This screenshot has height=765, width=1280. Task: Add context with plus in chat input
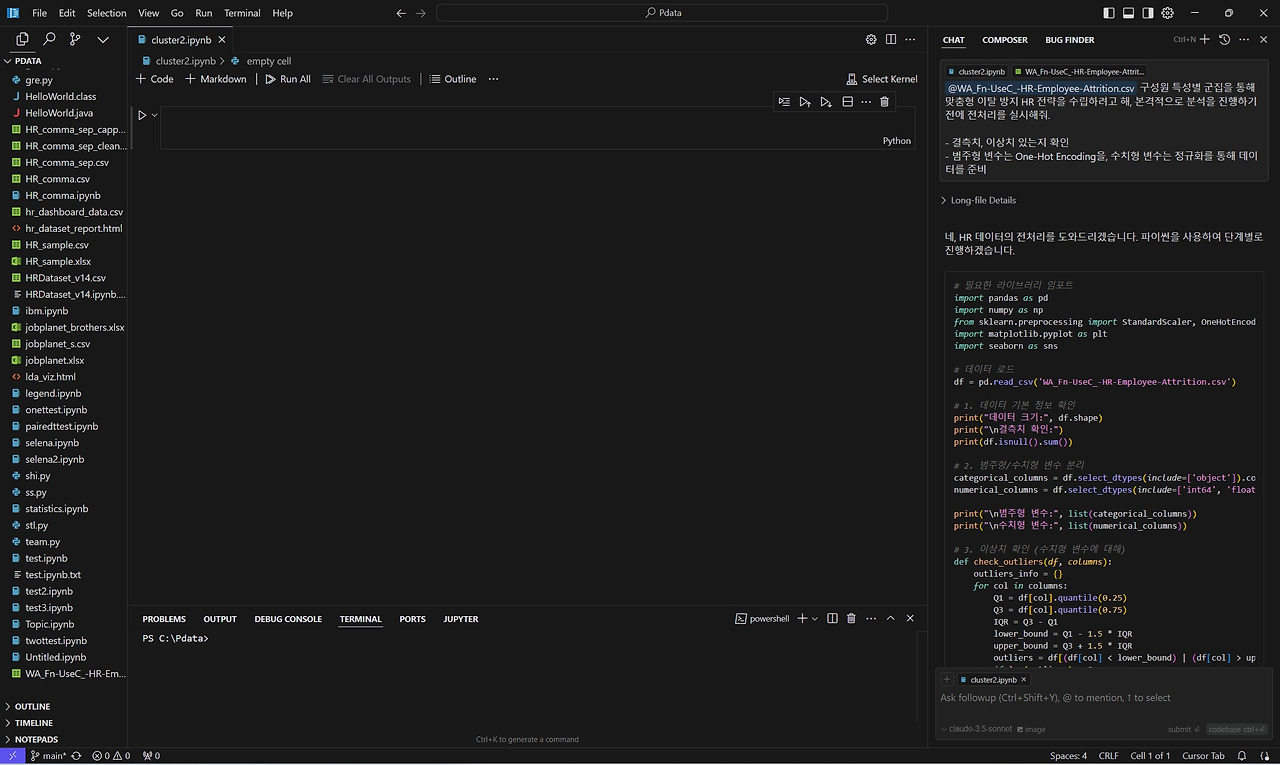[x=947, y=680]
